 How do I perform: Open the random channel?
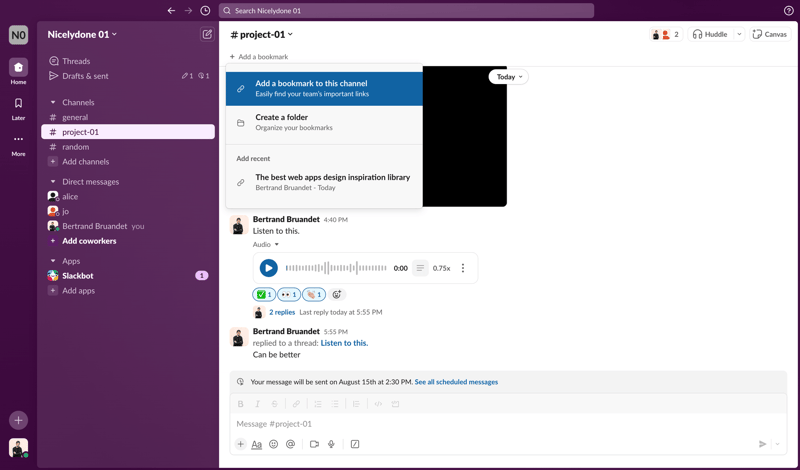coord(128,146)
